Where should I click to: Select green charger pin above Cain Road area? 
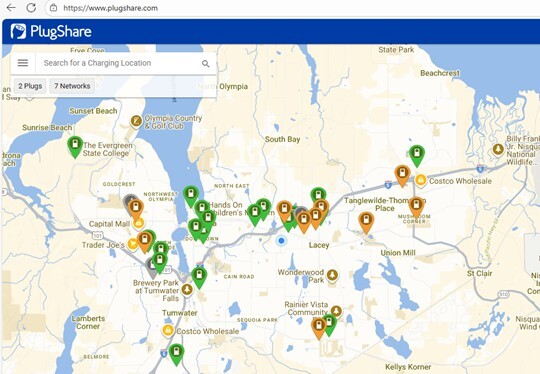(x=199, y=278)
